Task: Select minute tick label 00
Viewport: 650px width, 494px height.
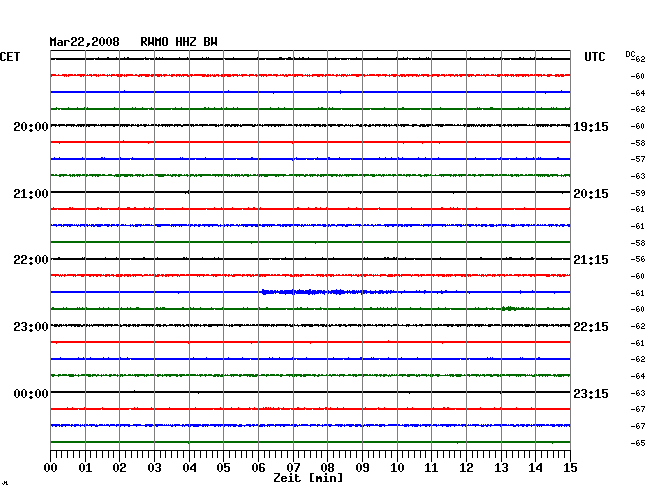Action: click(x=51, y=468)
